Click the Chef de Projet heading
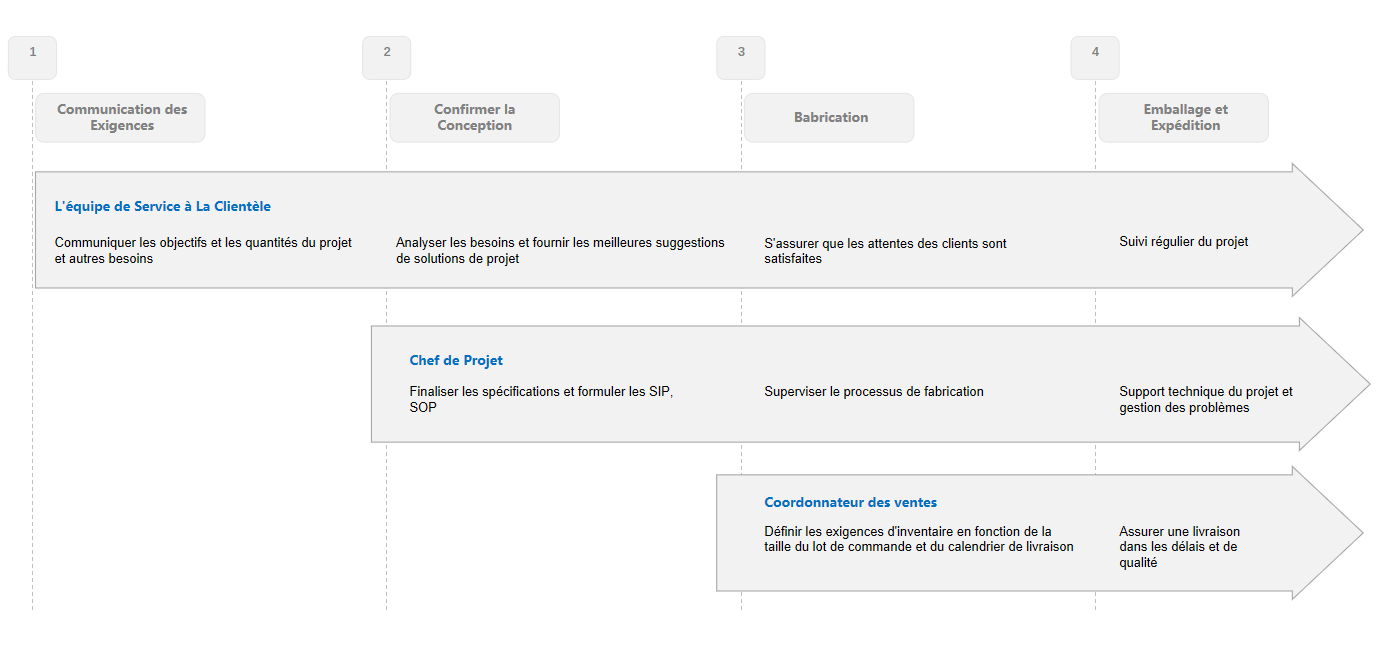 pyautogui.click(x=456, y=361)
